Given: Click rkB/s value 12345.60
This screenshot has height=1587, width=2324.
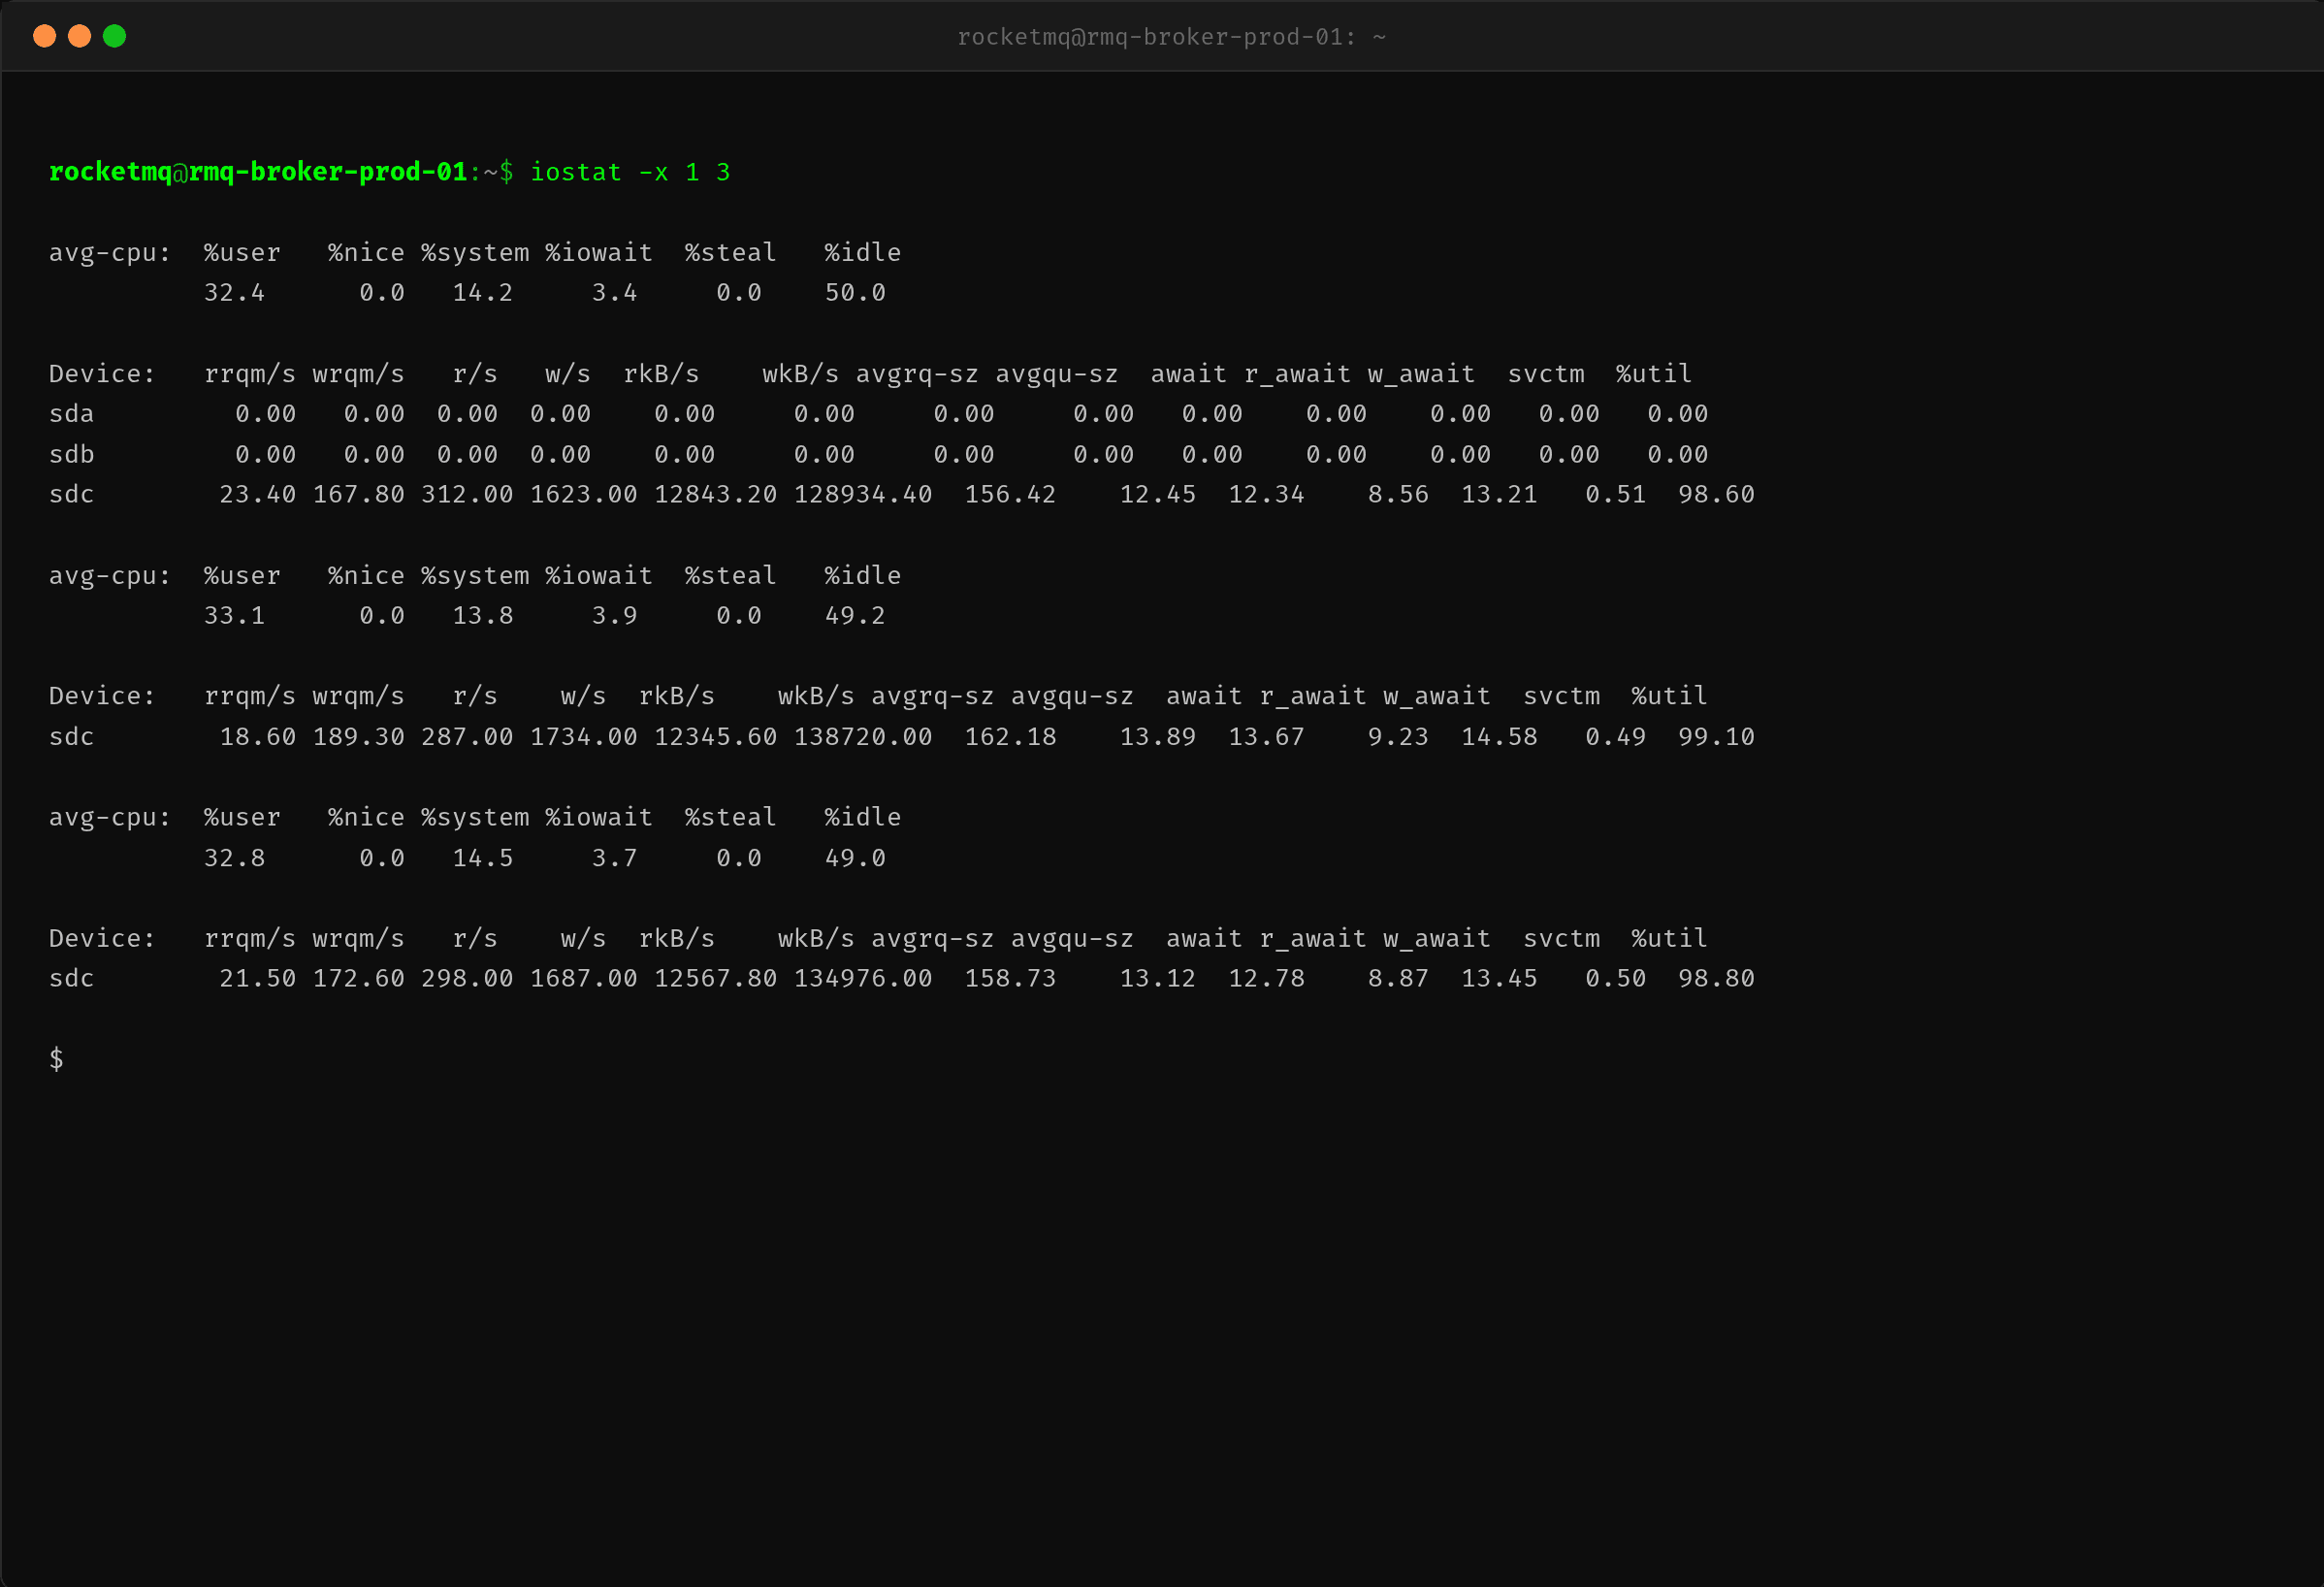Looking at the screenshot, I should pyautogui.click(x=715, y=737).
